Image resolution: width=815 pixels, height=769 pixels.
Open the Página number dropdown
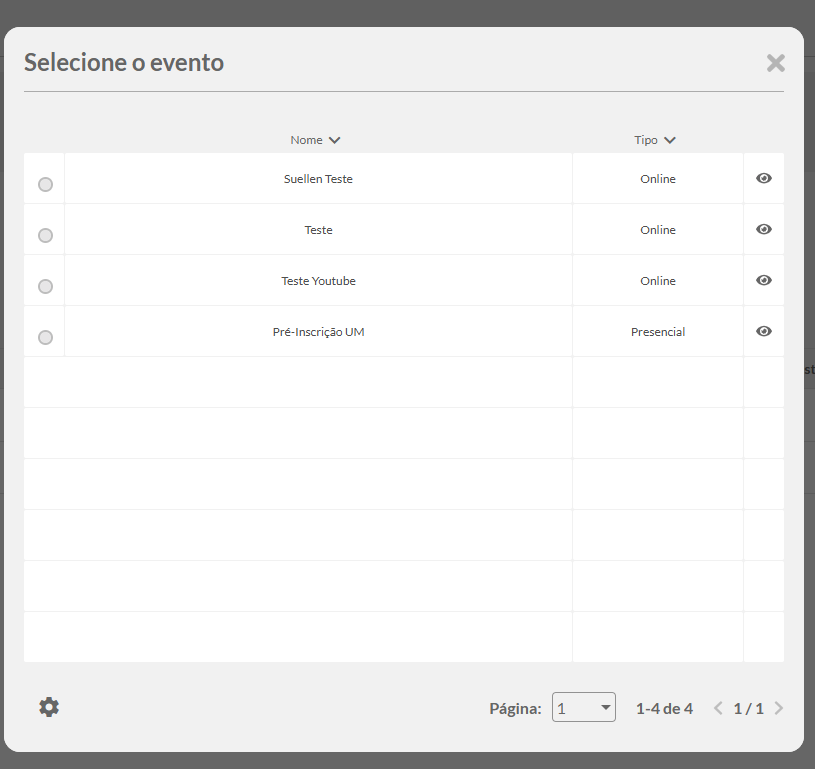584,707
